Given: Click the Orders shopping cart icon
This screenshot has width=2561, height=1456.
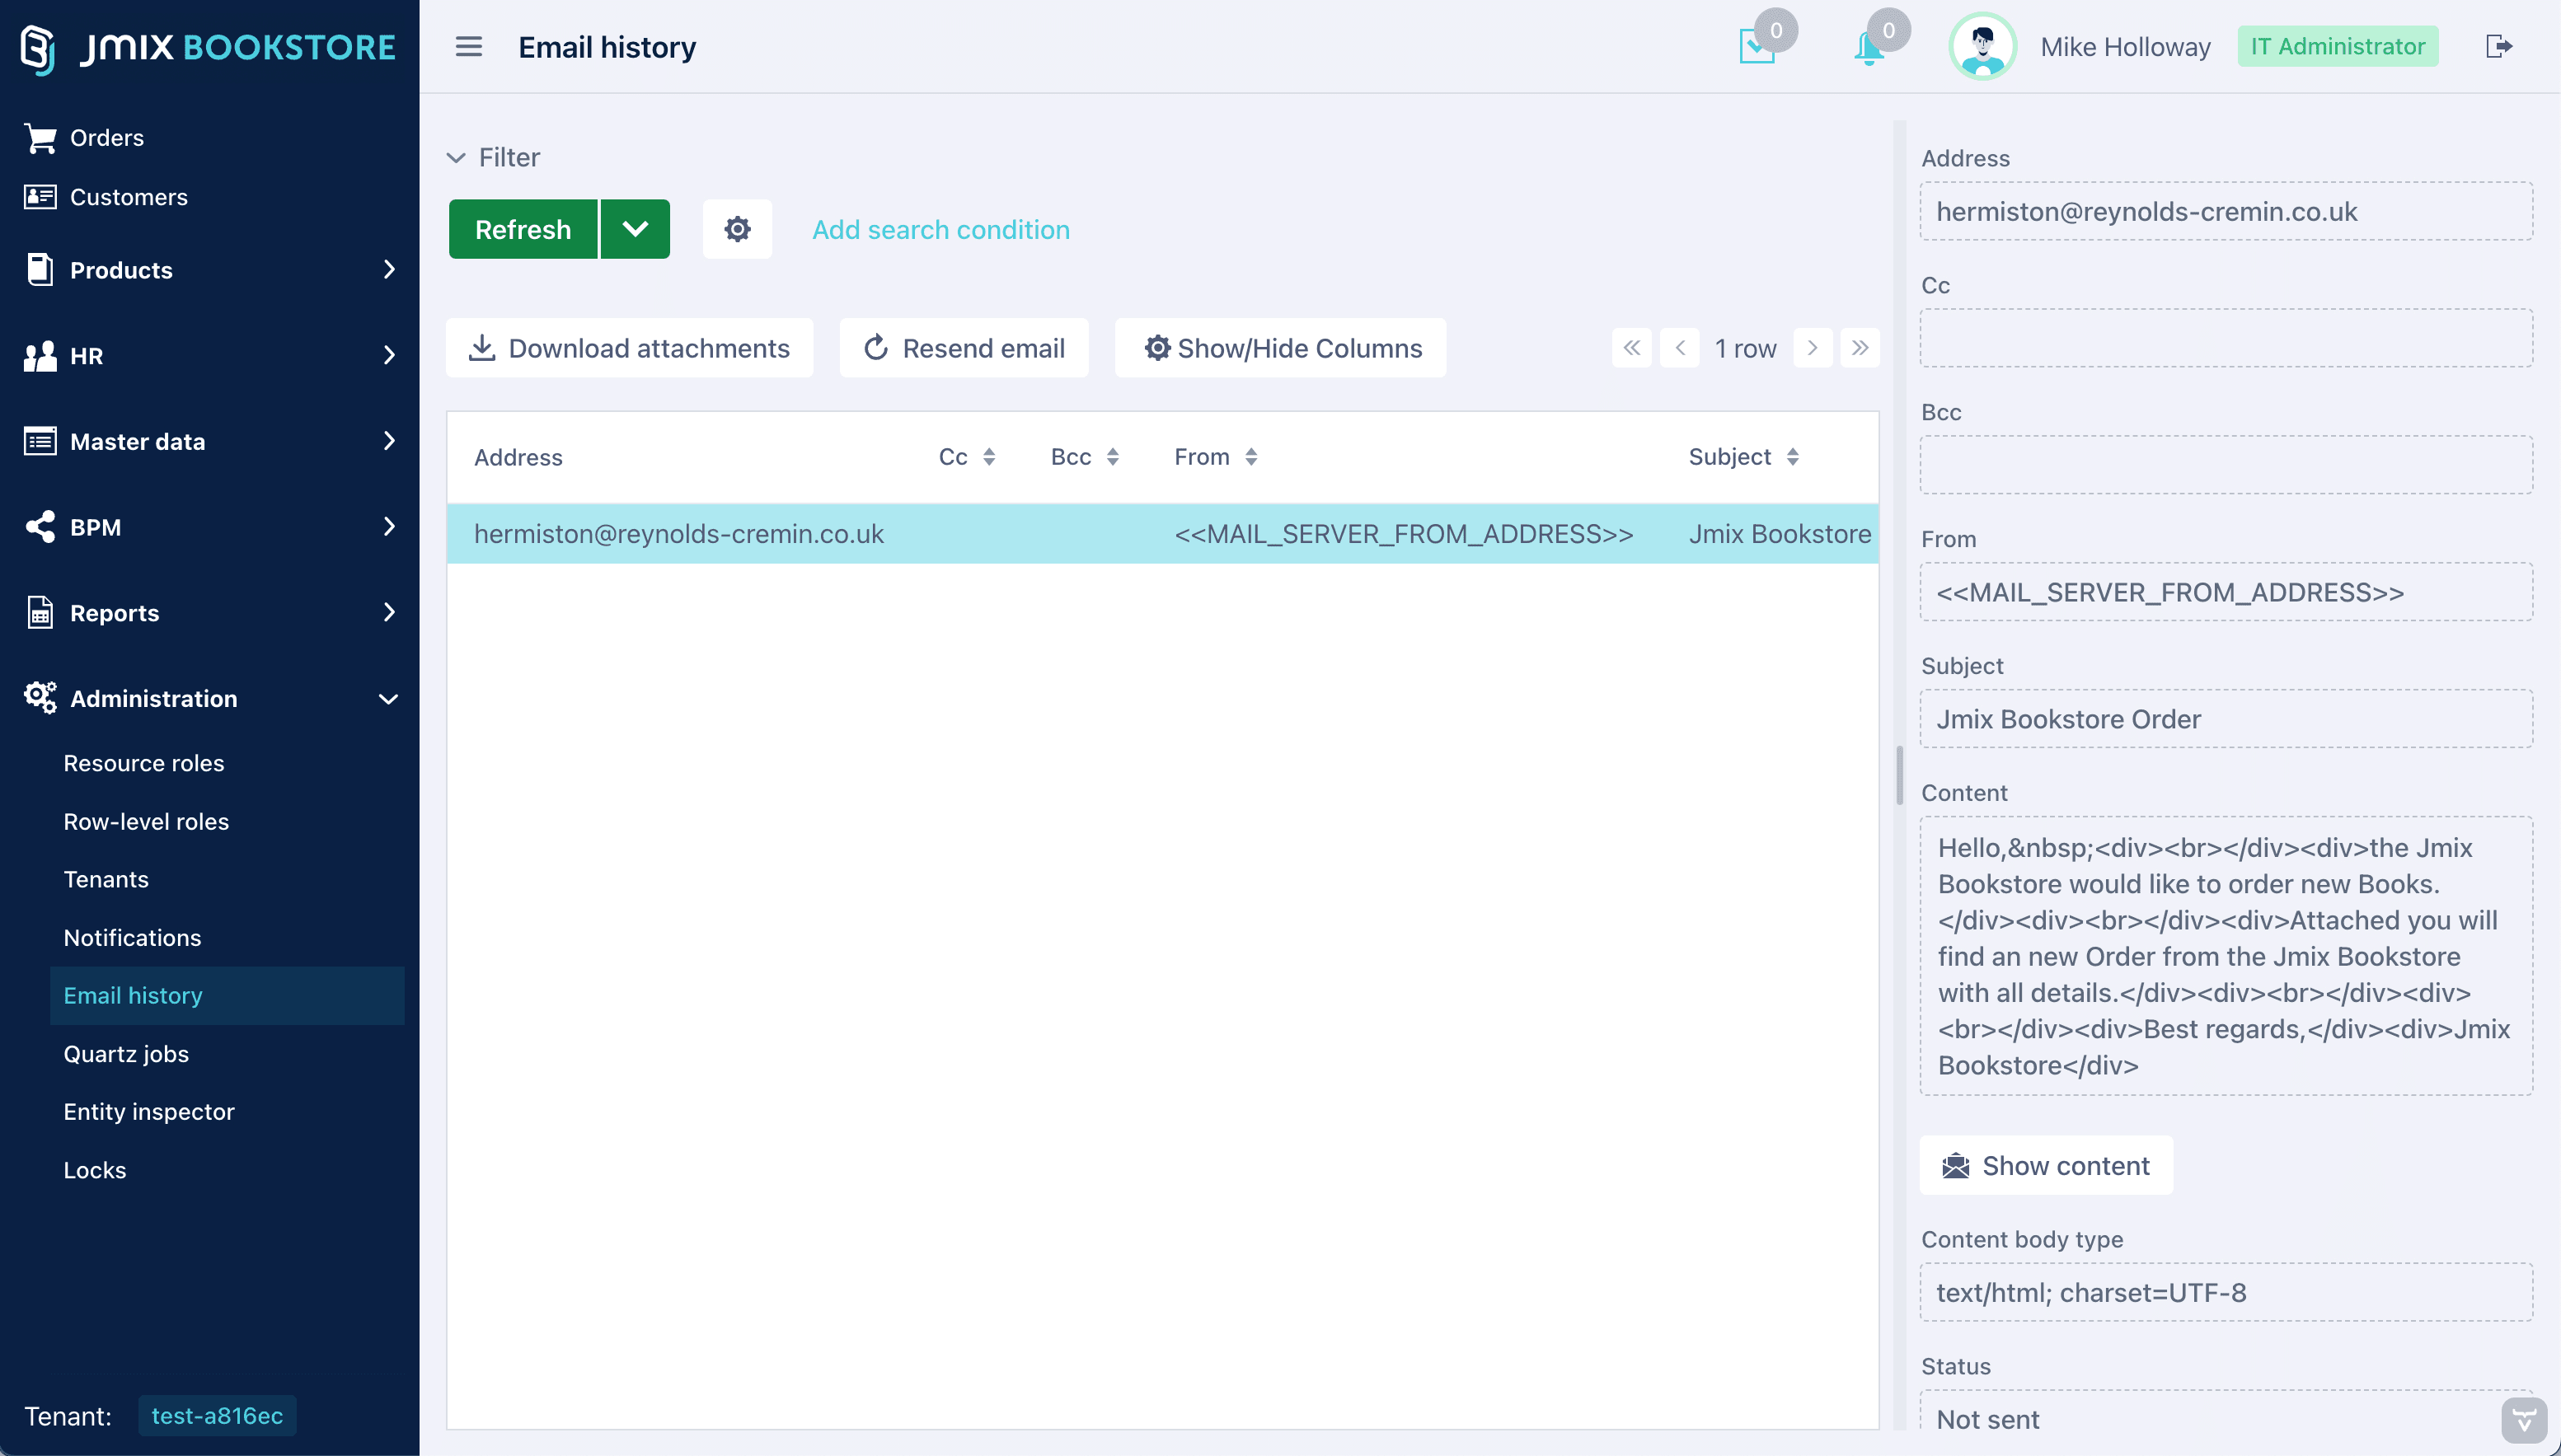Looking at the screenshot, I should (40, 138).
